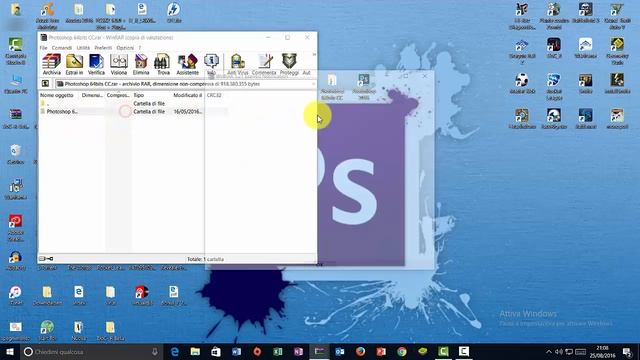The height and width of the screenshot is (360, 640).
Task: Open the soccer ball desktop shortcut
Action: pyautogui.click(x=522, y=83)
